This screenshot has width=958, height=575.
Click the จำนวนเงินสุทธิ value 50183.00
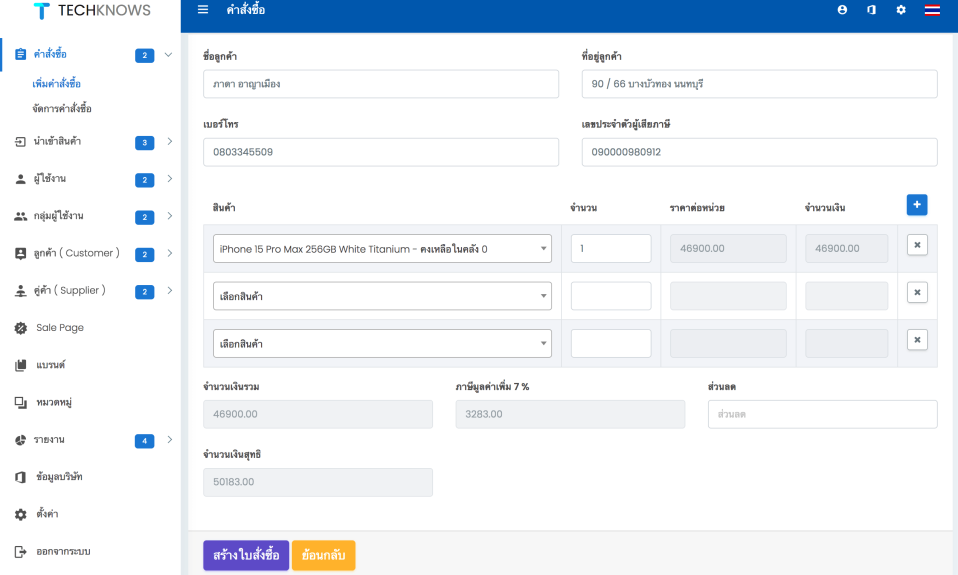318,482
